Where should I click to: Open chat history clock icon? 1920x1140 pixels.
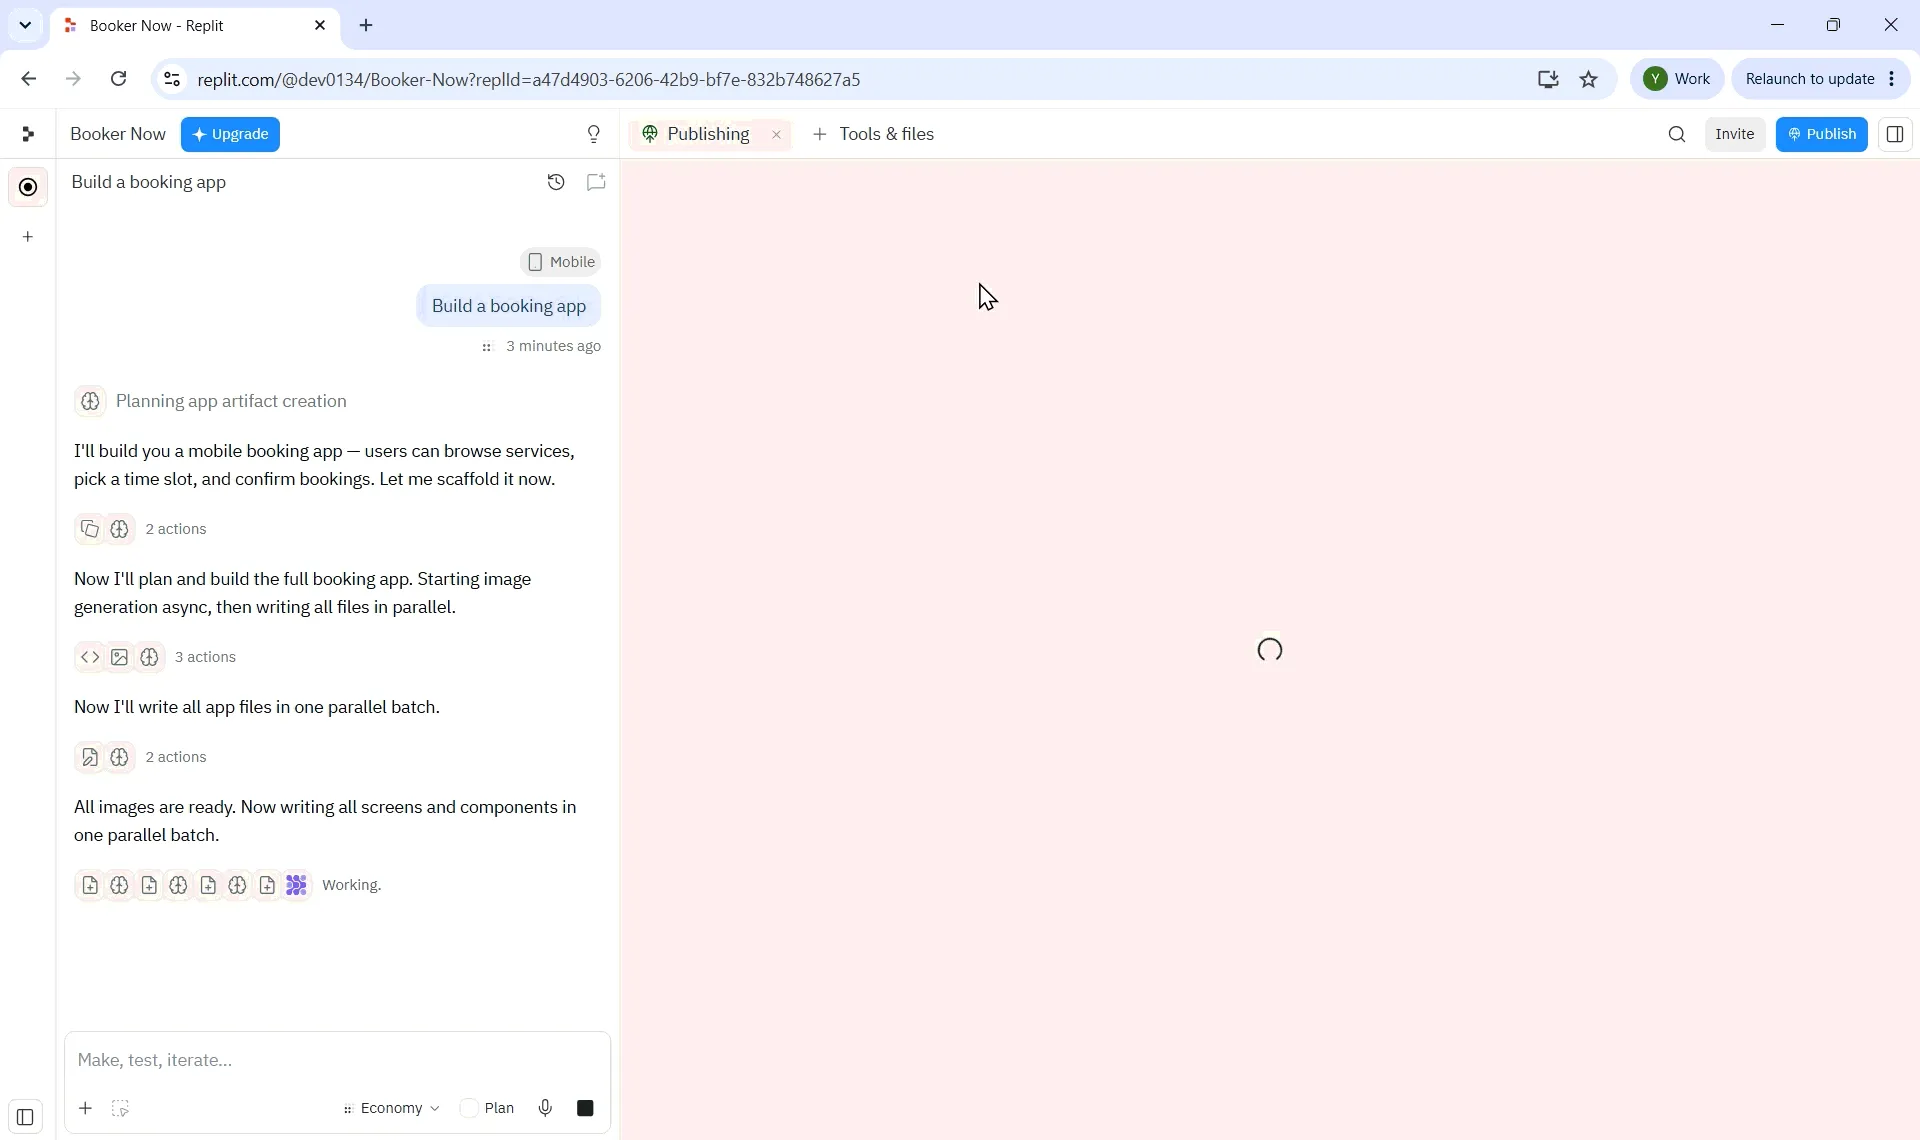pyautogui.click(x=556, y=182)
